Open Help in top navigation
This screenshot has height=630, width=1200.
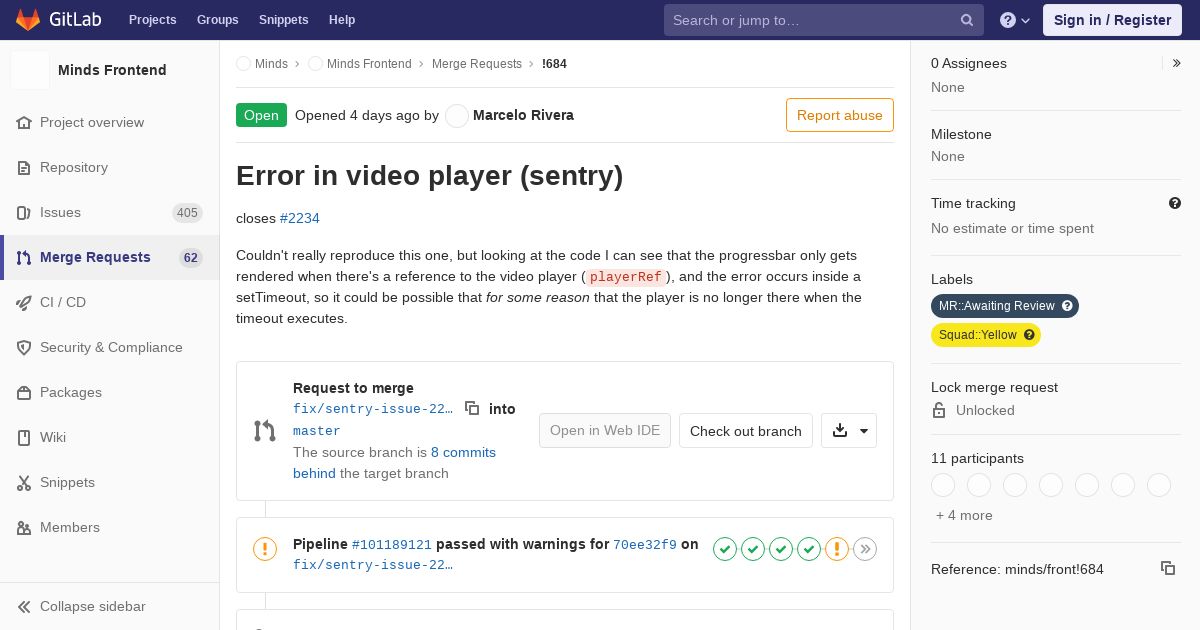pos(342,20)
